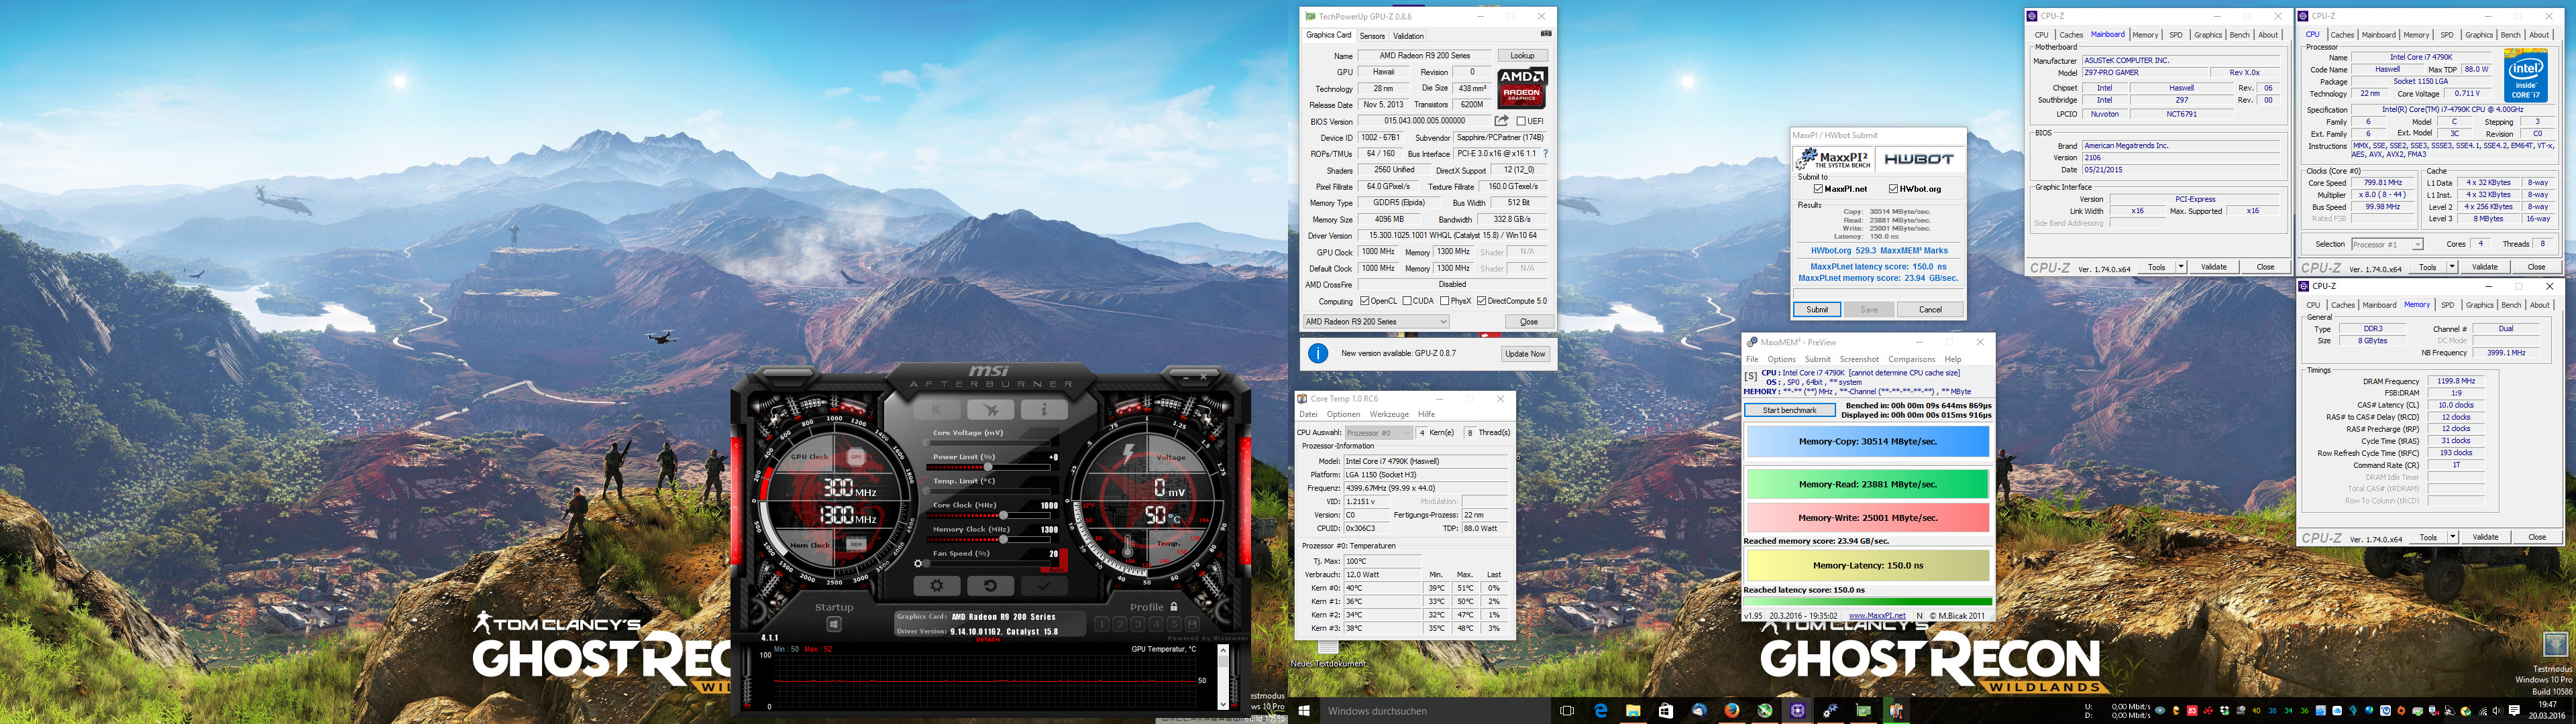Open SPD tab in CPU-Z Mainboard window
Image resolution: width=2576 pixels, height=724 pixels.
(2176, 35)
